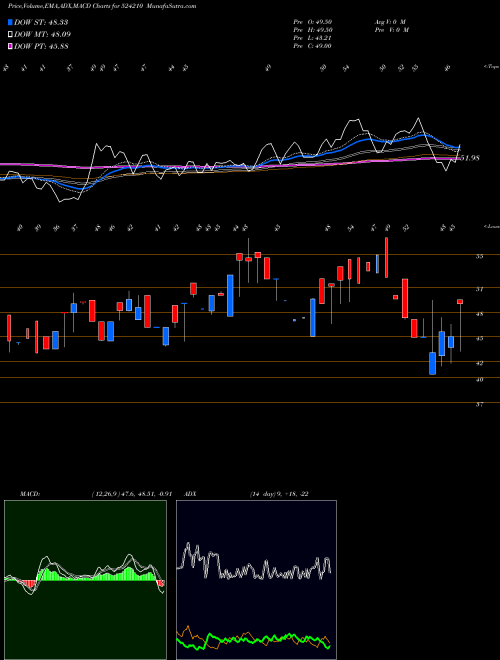Click the lowest blue candlestick near 42
Image resolution: width=500 pixels, height=660 pixels.
pyautogui.click(x=432, y=363)
